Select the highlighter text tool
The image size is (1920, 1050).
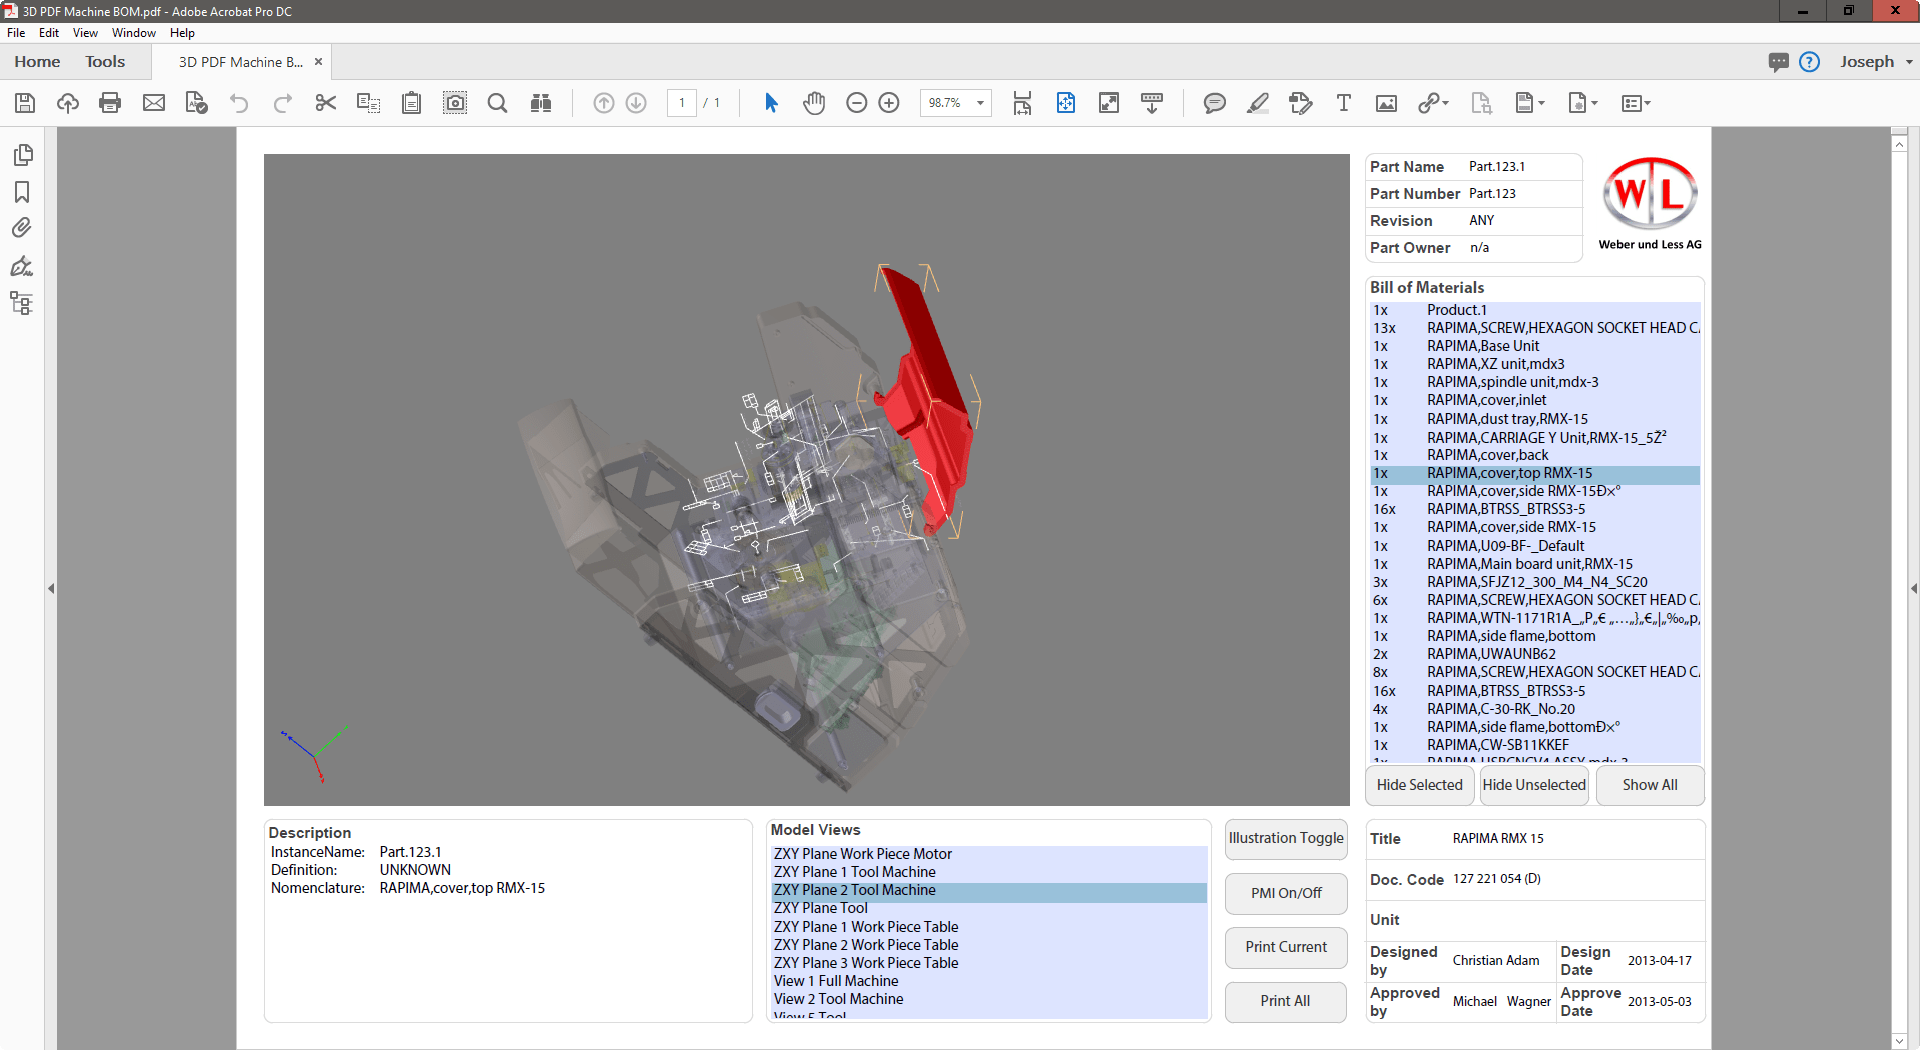[1258, 103]
